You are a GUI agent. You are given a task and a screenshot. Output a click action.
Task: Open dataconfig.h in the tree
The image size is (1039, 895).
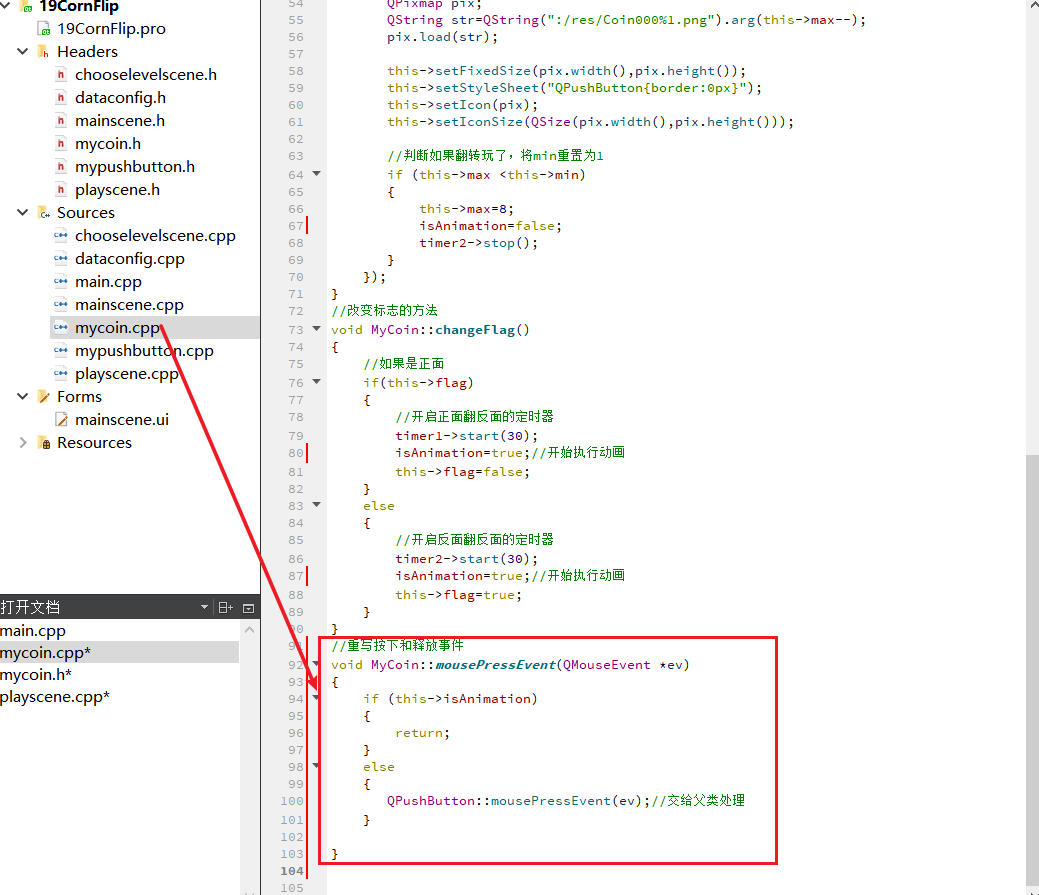pos(120,97)
